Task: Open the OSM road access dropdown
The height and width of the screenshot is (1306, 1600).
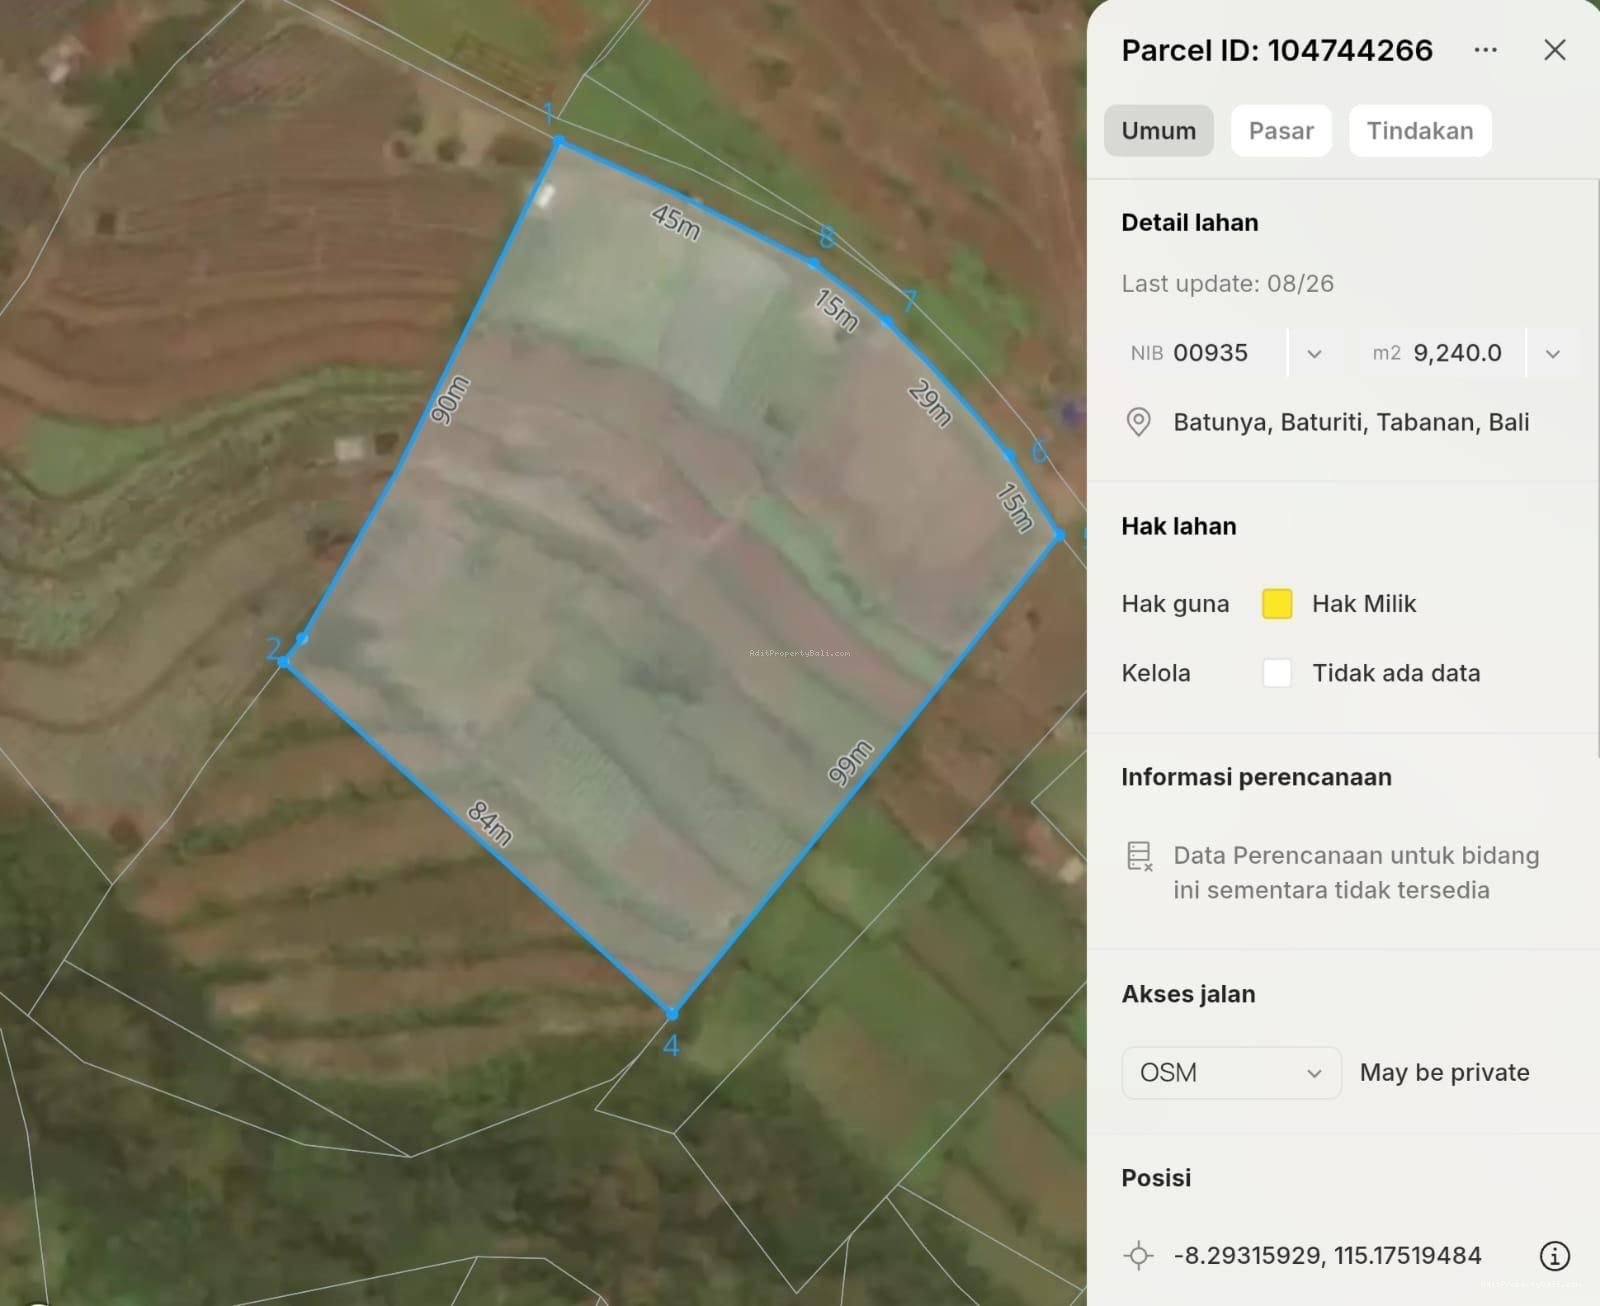Action: 1231,1073
